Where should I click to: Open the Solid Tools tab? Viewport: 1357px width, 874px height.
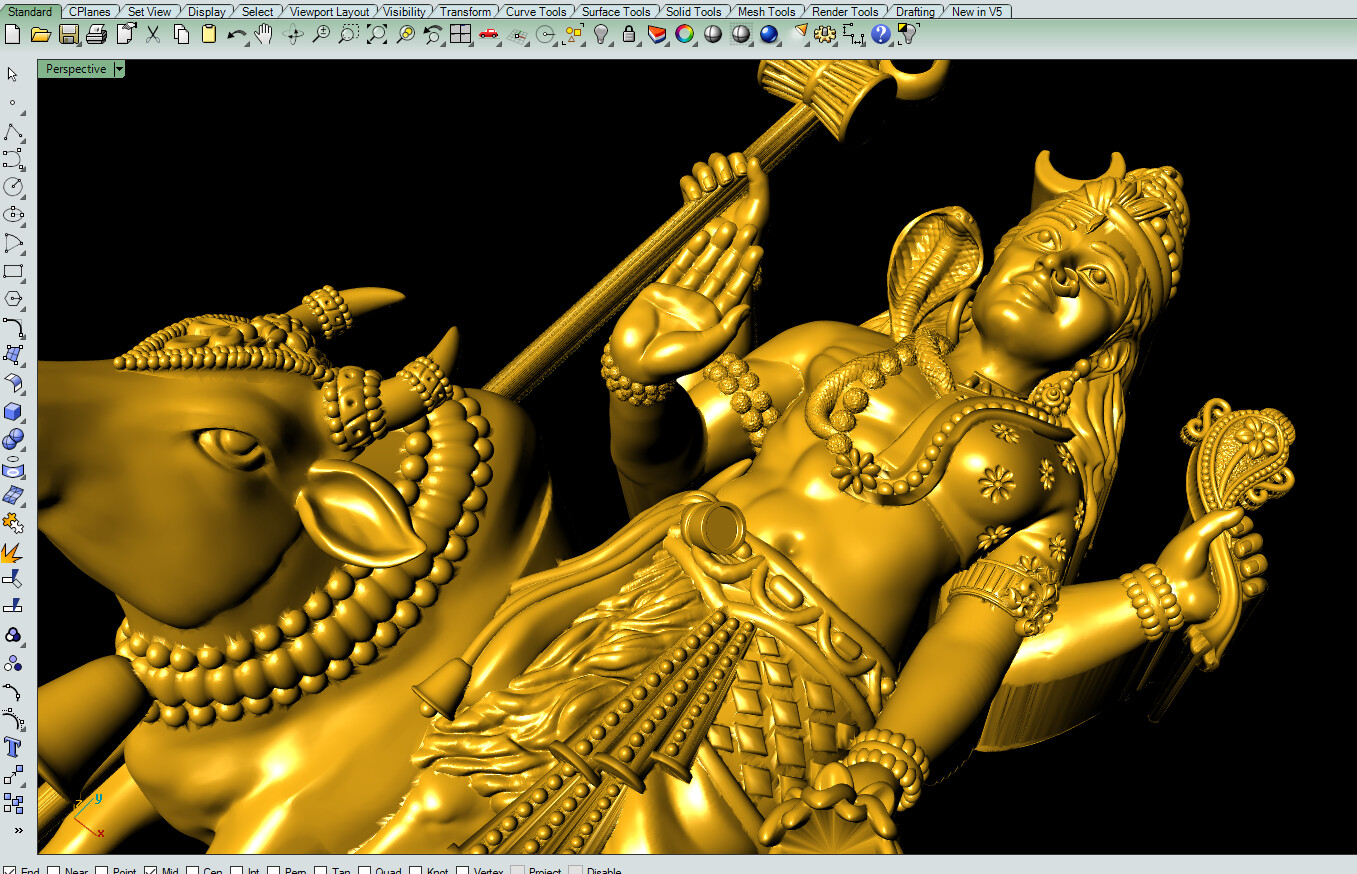pos(693,12)
